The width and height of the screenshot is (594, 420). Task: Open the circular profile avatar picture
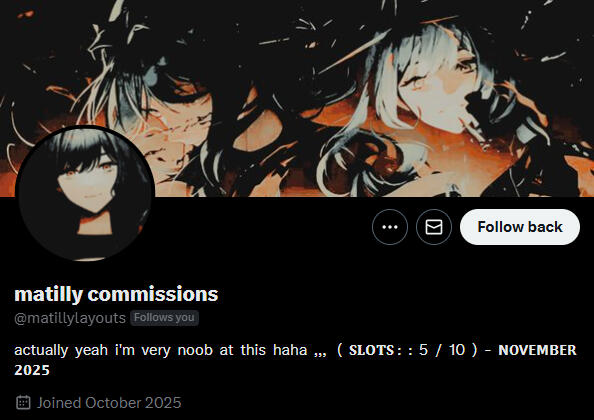(85, 194)
